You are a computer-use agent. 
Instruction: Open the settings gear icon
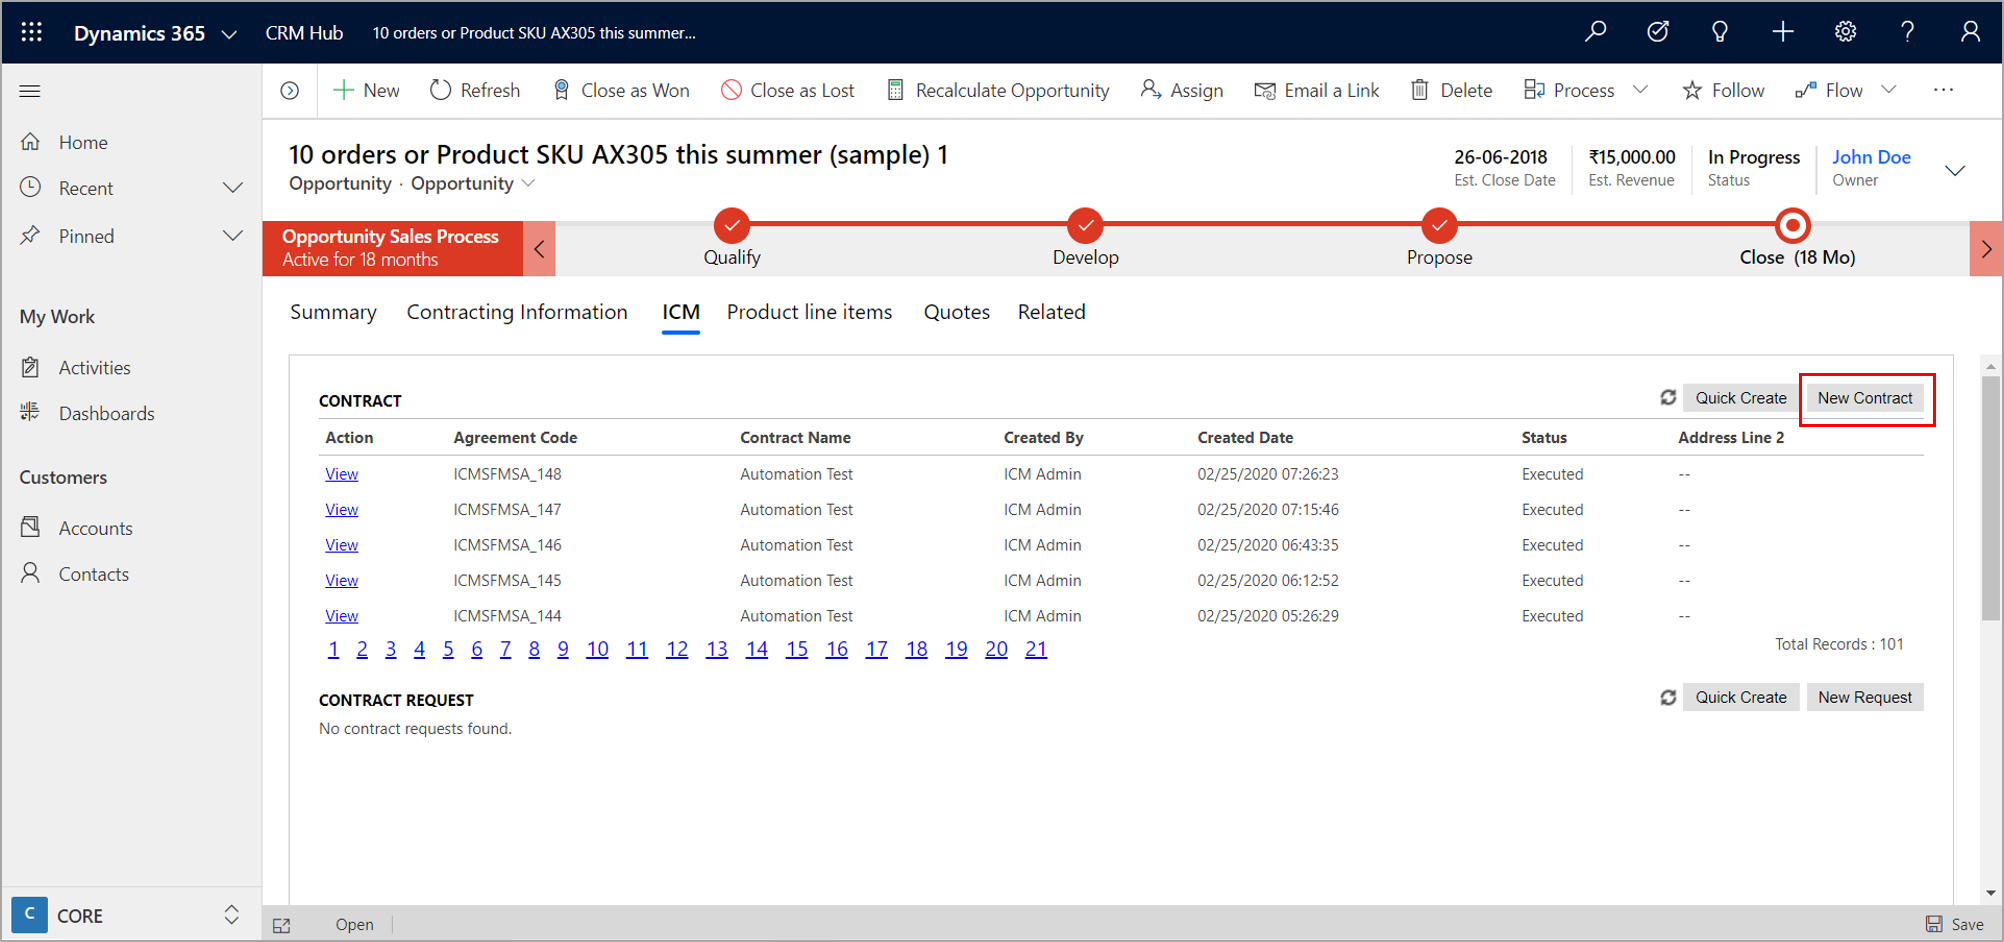1845,32
